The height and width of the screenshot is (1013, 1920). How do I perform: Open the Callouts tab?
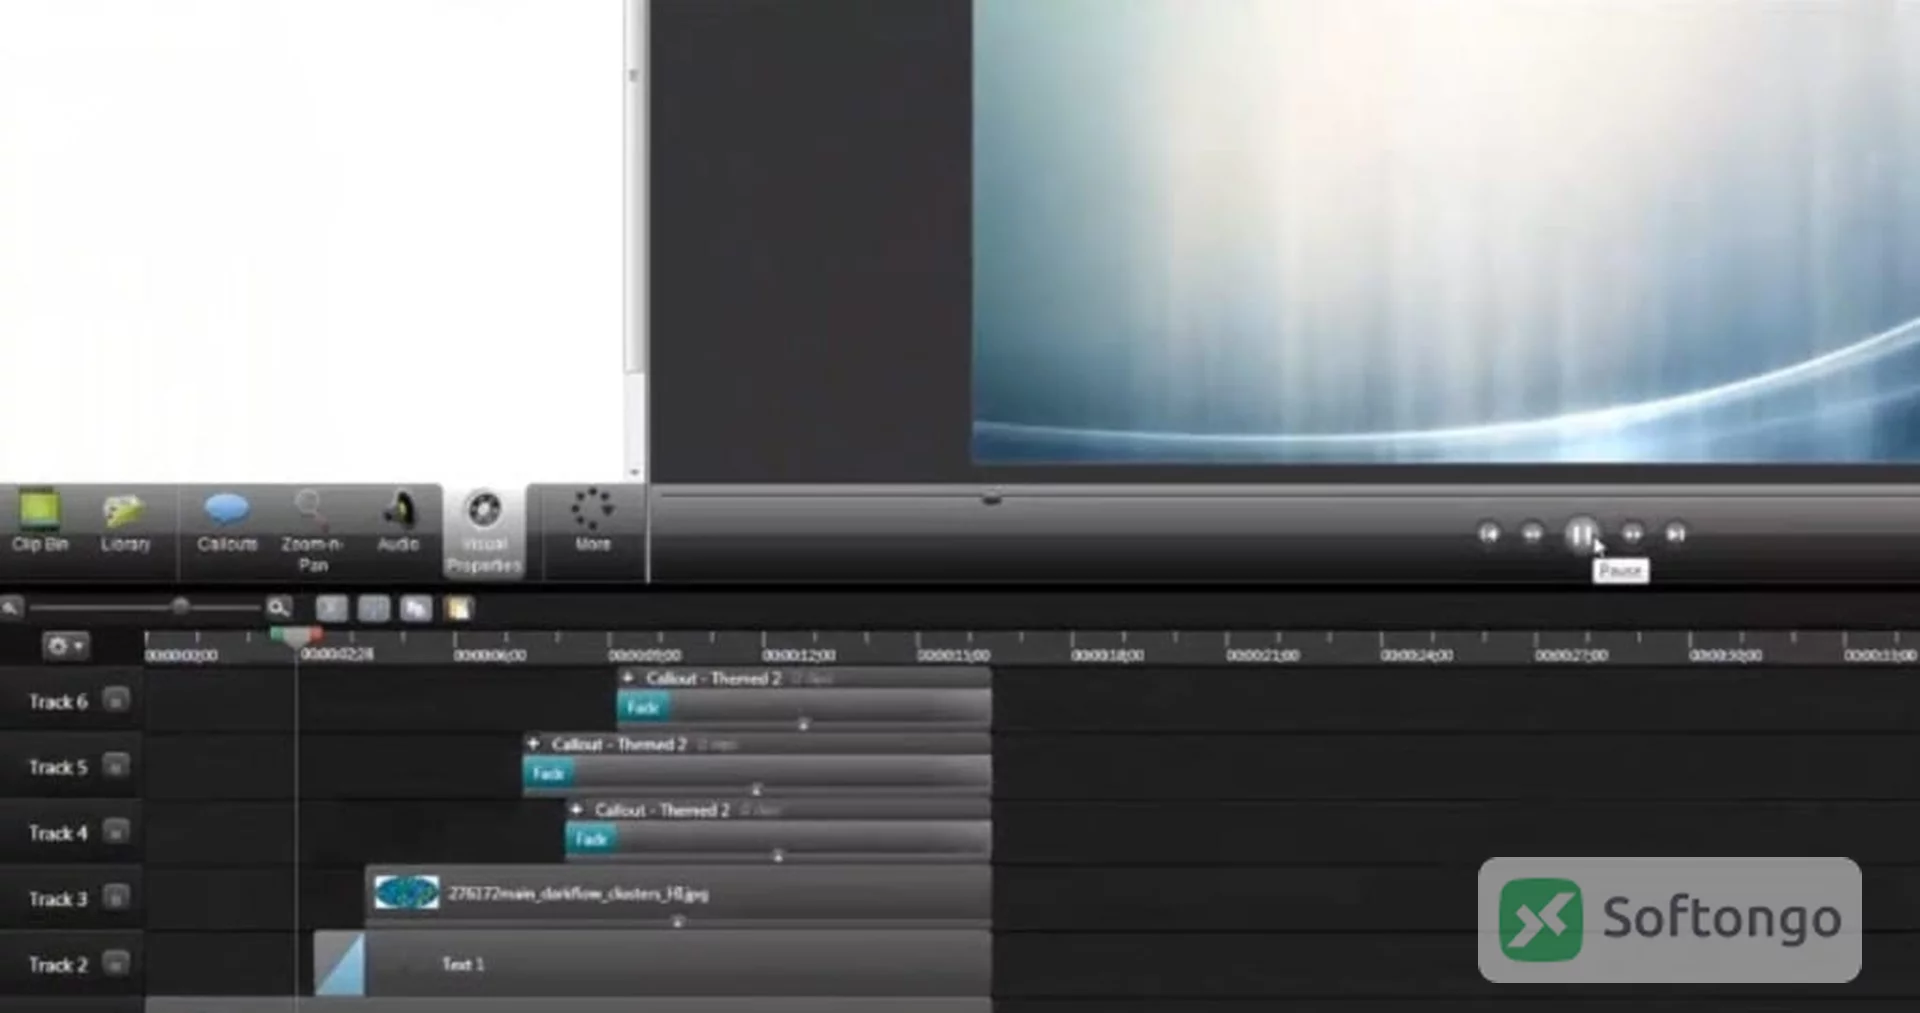(227, 522)
